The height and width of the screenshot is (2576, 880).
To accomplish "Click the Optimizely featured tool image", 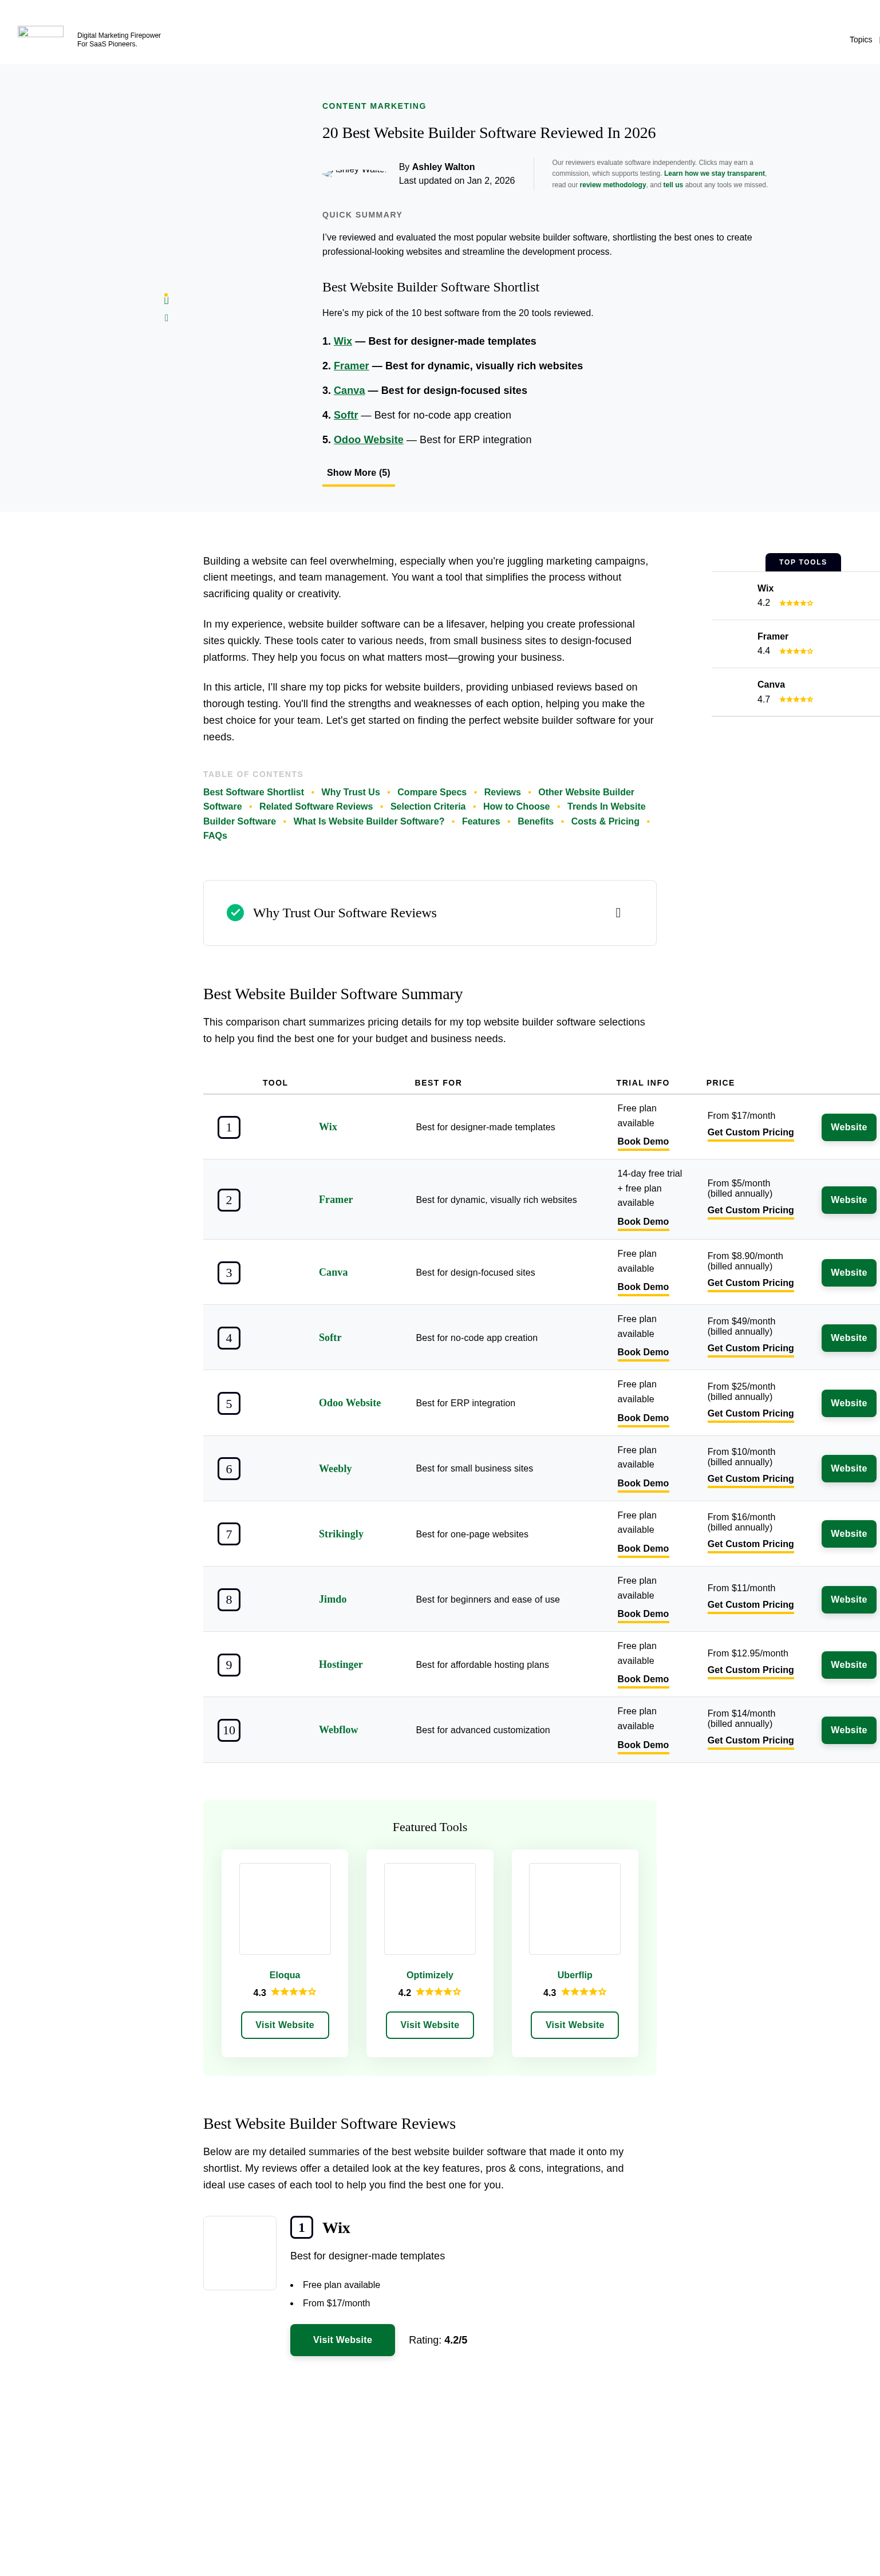I will pyautogui.click(x=429, y=1908).
